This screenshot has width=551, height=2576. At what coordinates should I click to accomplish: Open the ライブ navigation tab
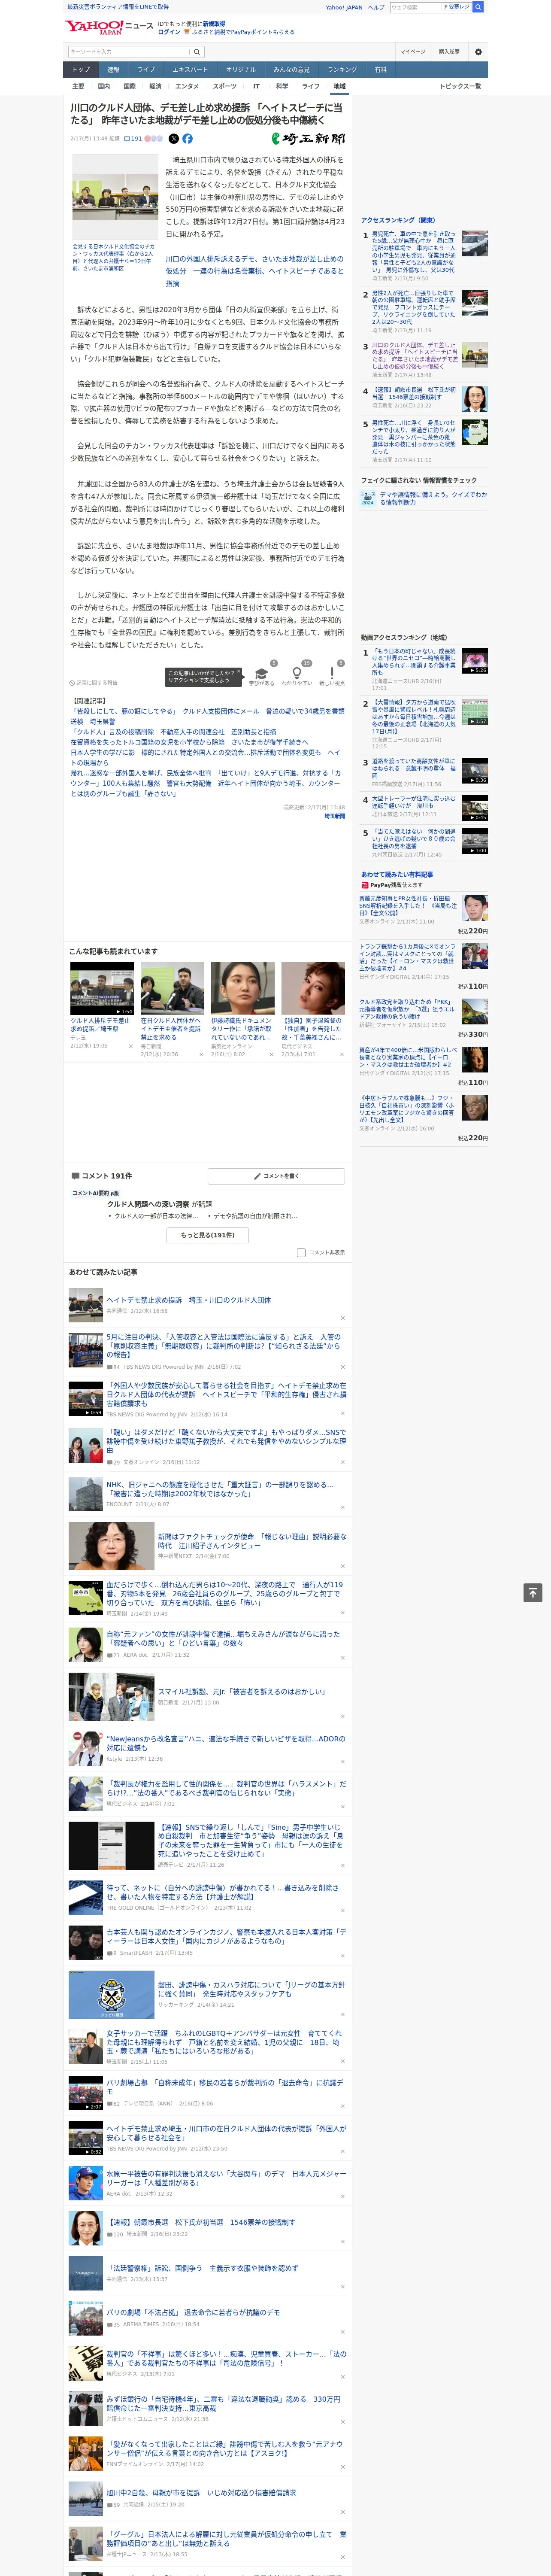point(146,69)
